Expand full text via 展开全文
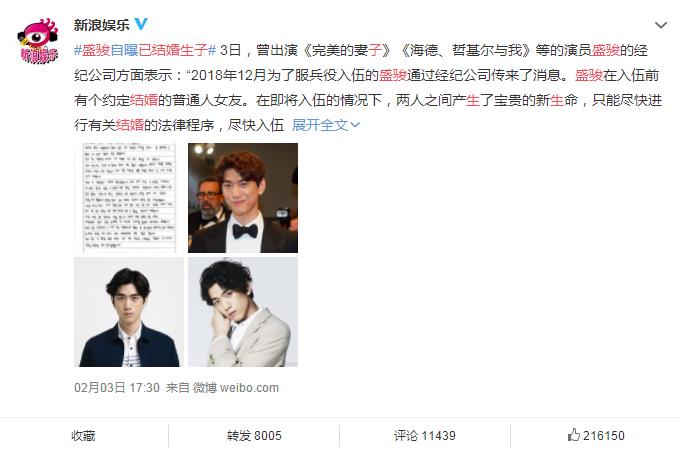The width and height of the screenshot is (679, 456). pyautogui.click(x=320, y=125)
